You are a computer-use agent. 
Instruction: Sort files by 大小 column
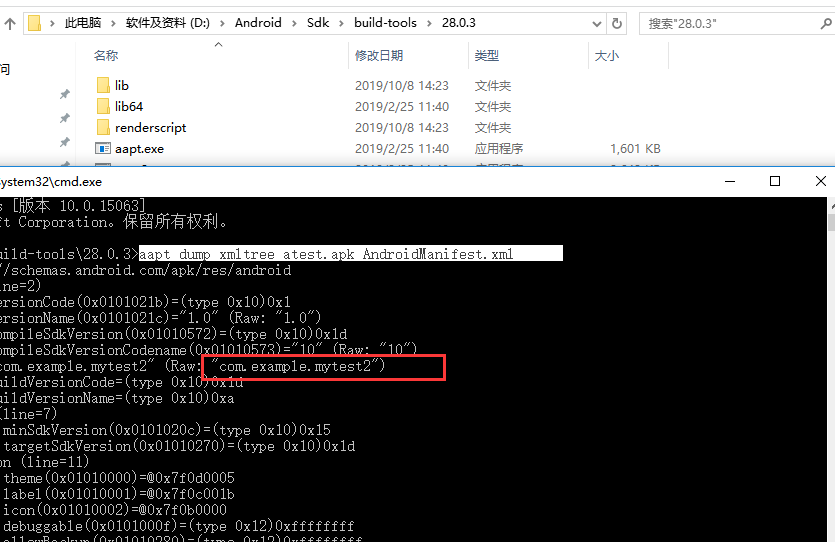607,55
